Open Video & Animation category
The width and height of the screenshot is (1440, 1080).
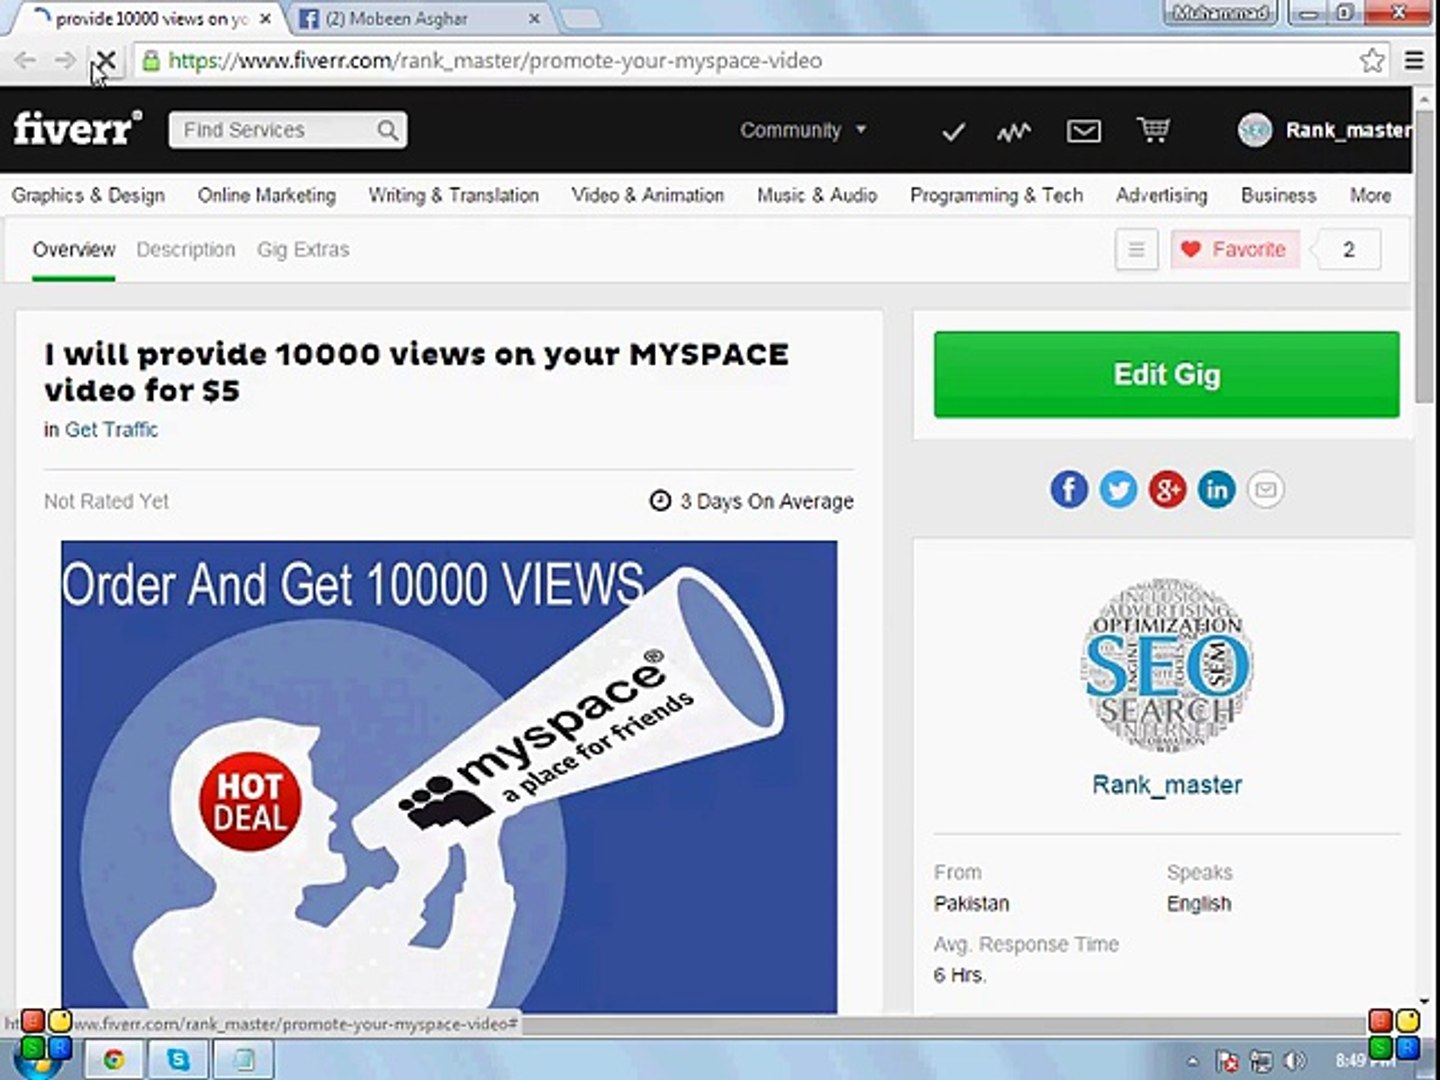pyautogui.click(x=648, y=195)
